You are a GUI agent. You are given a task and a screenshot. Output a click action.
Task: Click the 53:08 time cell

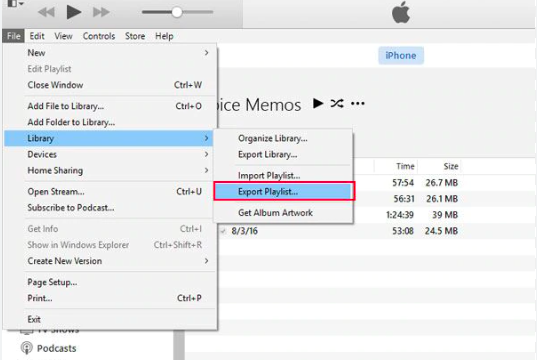(403, 231)
